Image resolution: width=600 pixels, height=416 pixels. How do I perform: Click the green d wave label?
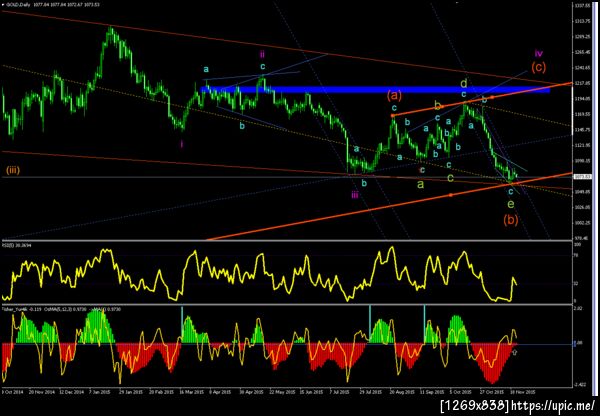[x=463, y=83]
